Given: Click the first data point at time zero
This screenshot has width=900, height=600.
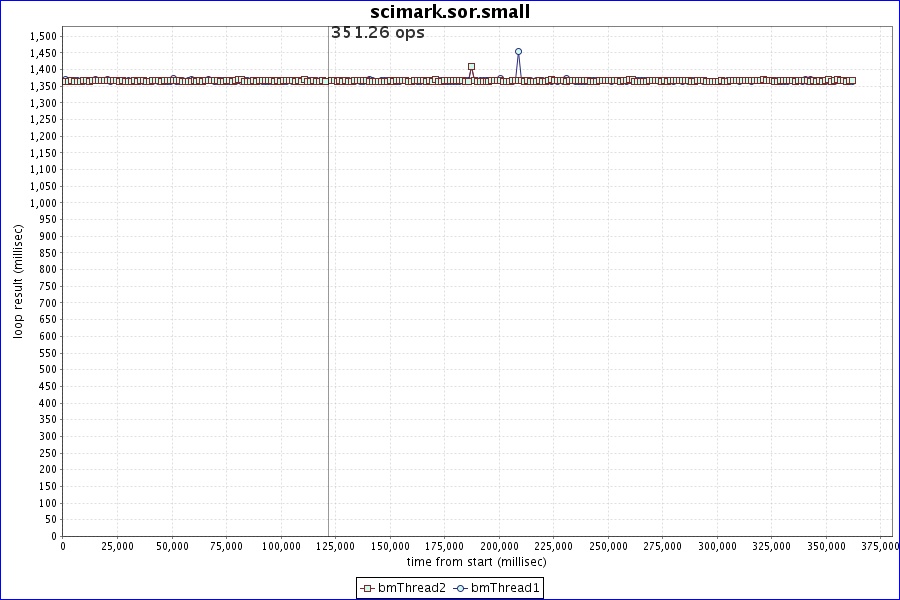Looking at the screenshot, I should (64, 81).
